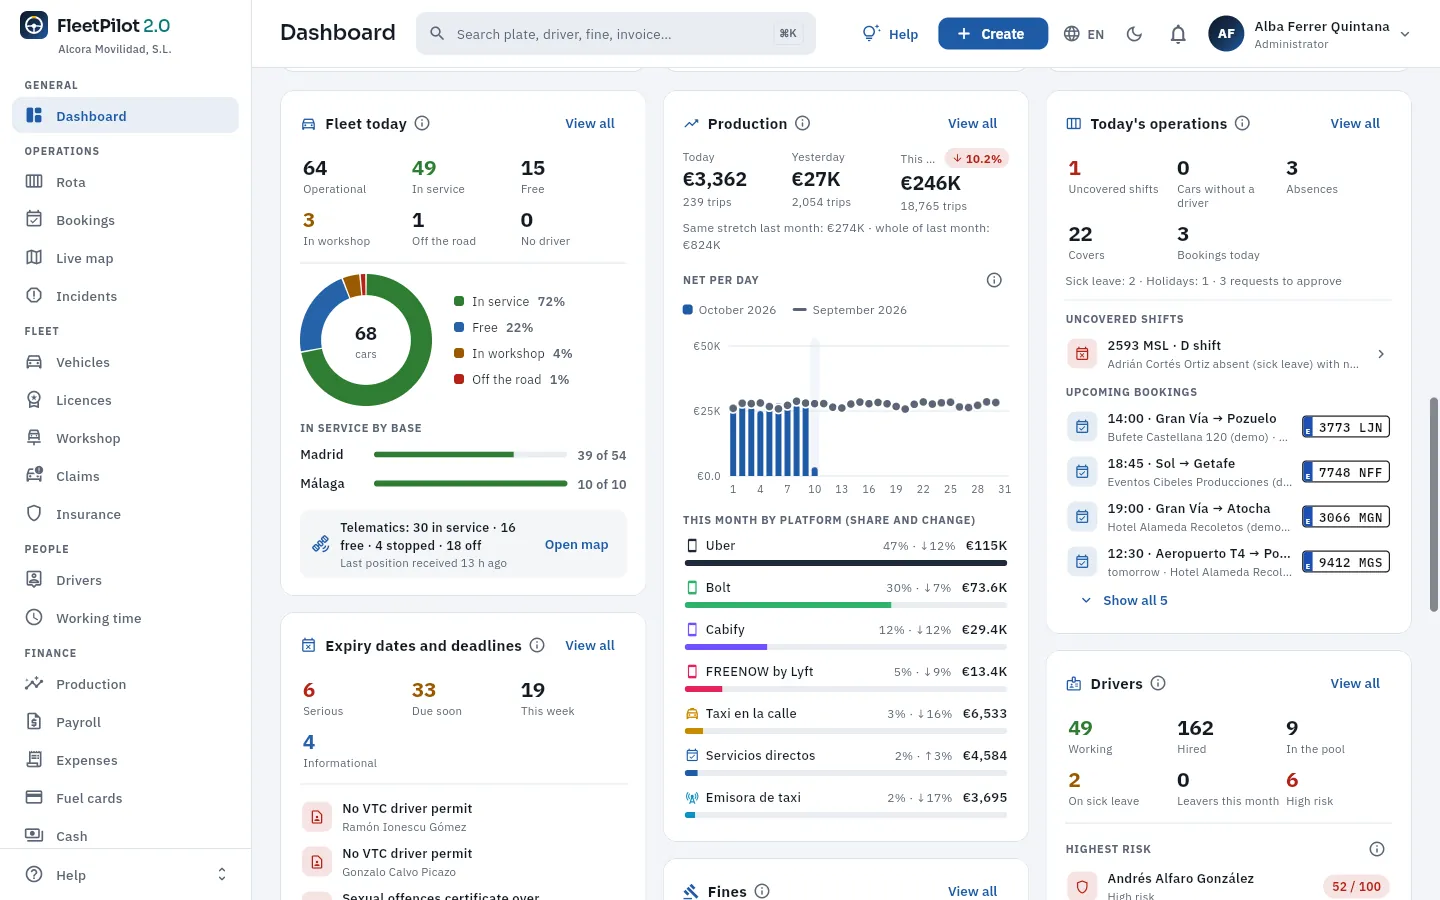Open the 14:00 Gran Vía booking icon

(1082, 427)
